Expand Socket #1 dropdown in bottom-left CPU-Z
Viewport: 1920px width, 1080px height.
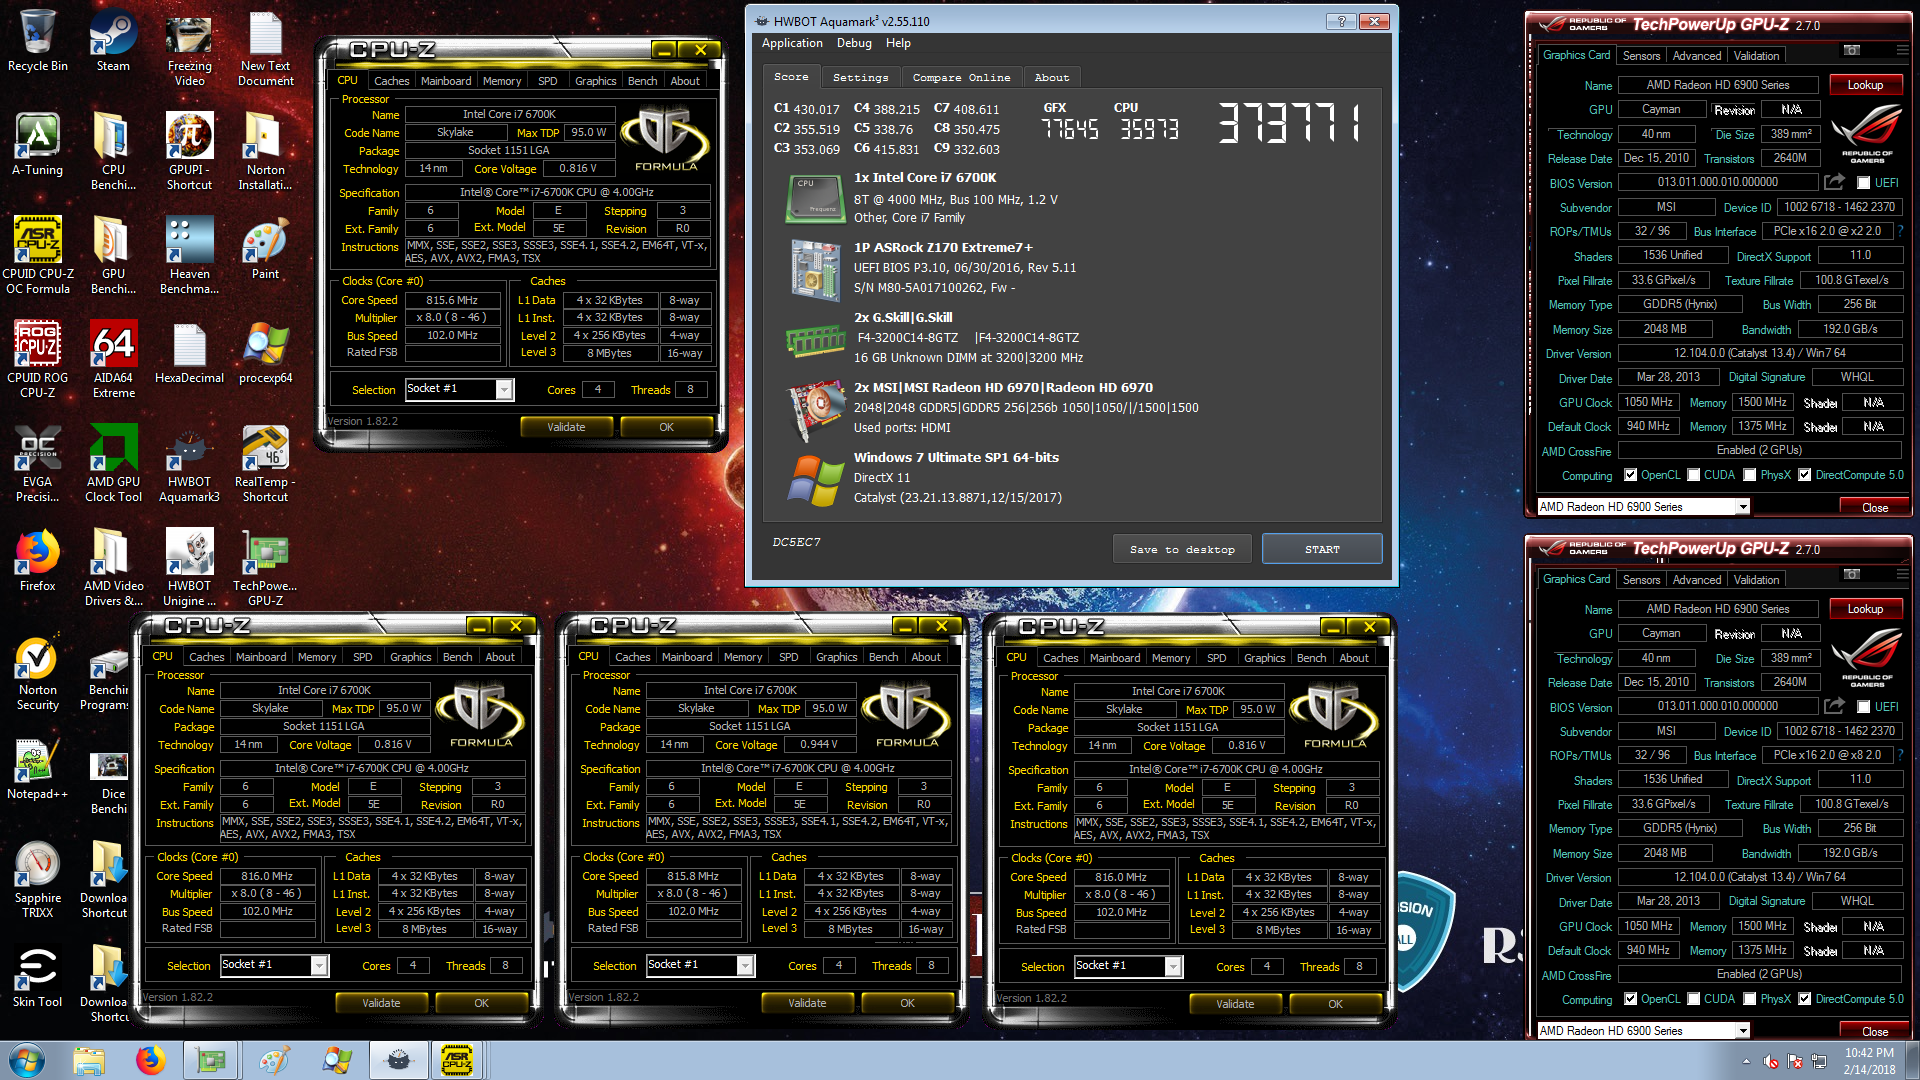coord(319,965)
